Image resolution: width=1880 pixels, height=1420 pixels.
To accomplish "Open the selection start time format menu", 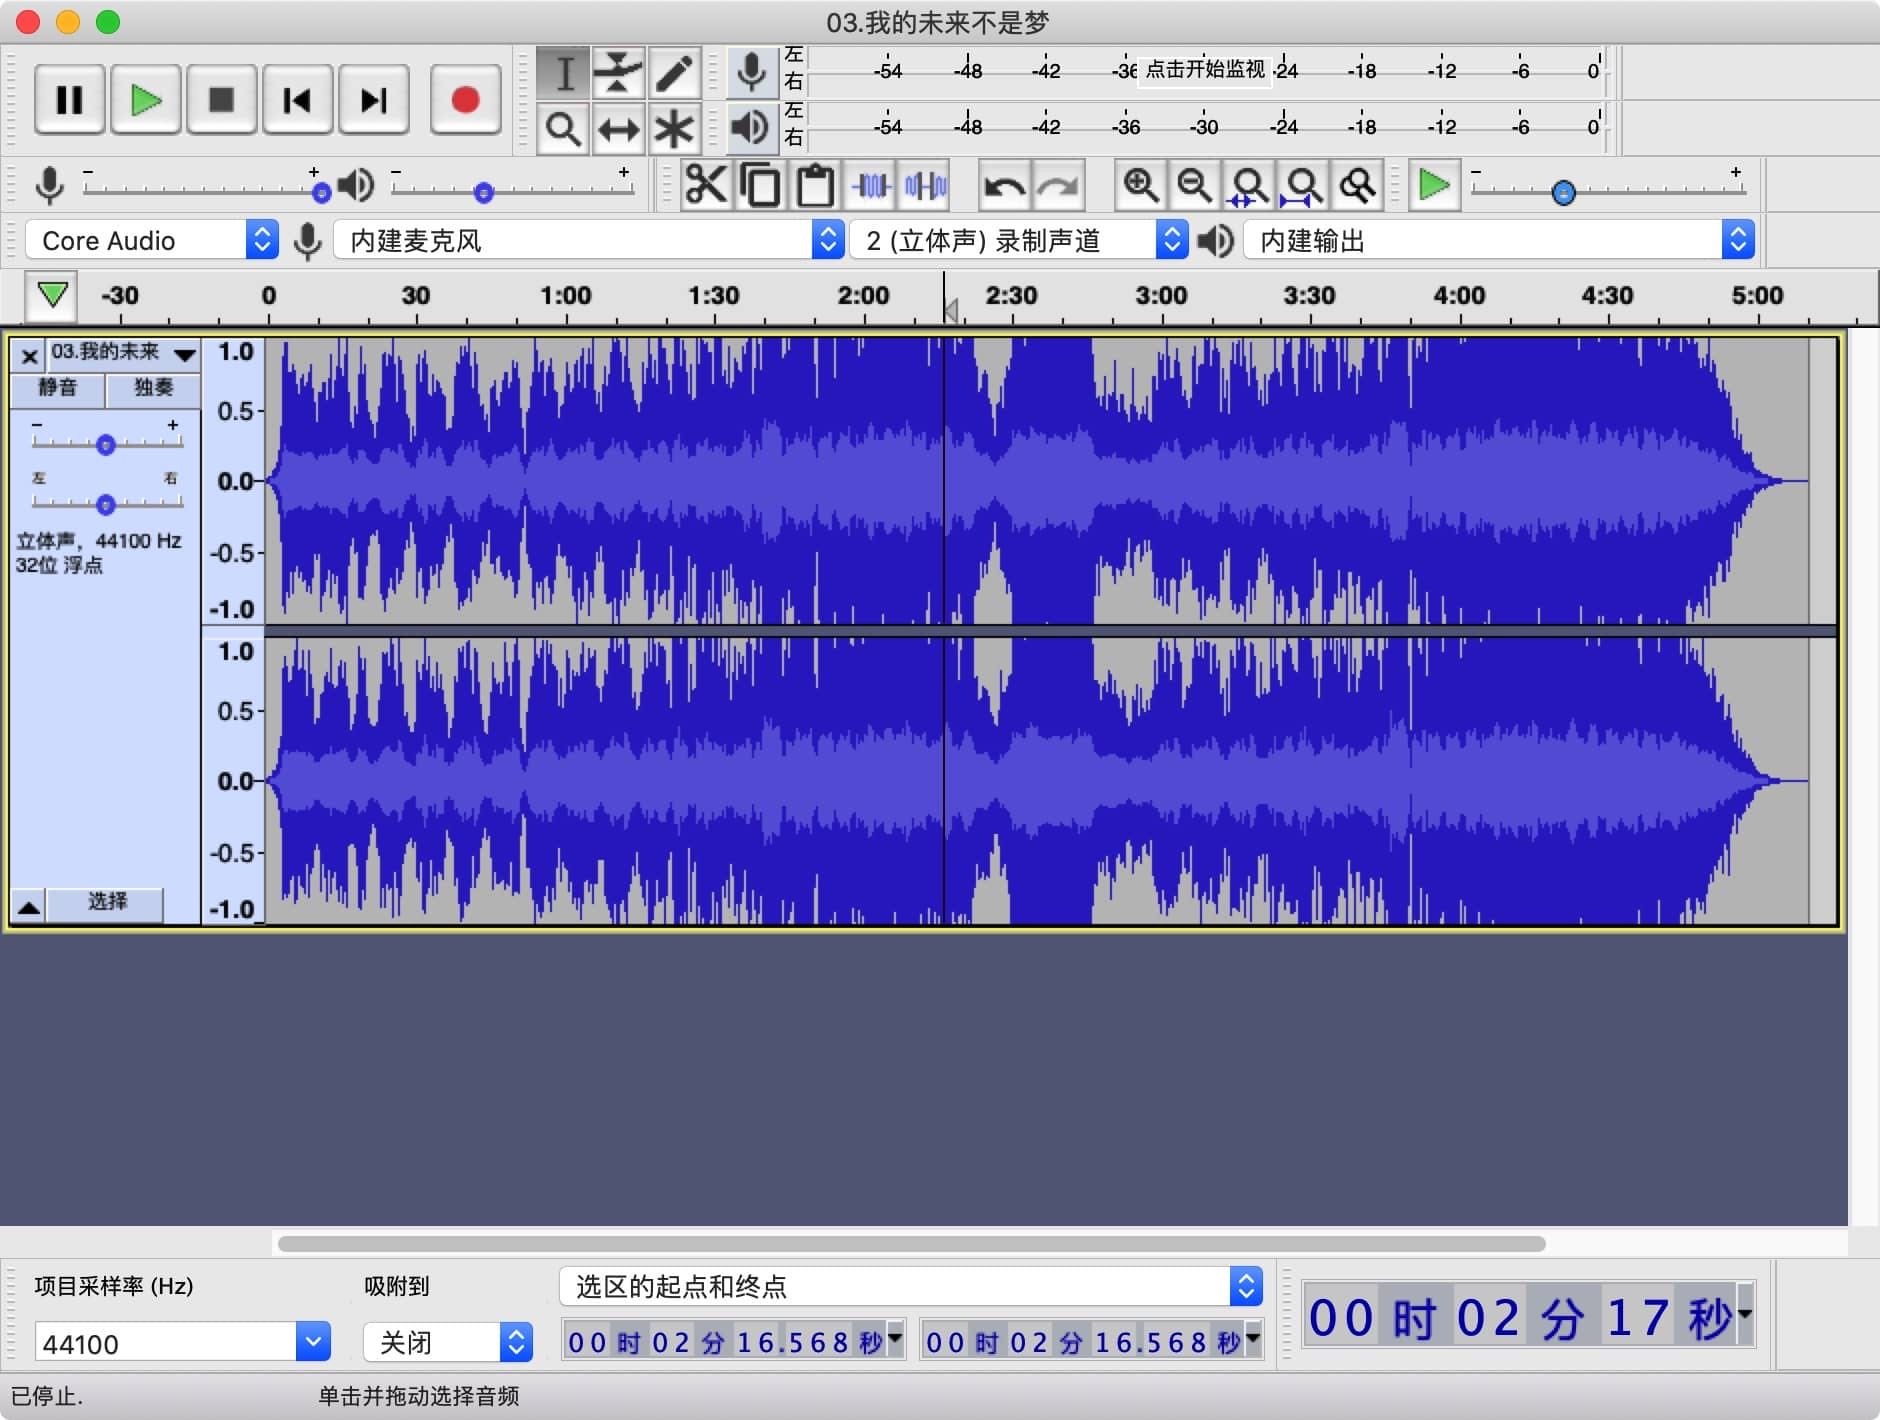I will coord(895,1337).
